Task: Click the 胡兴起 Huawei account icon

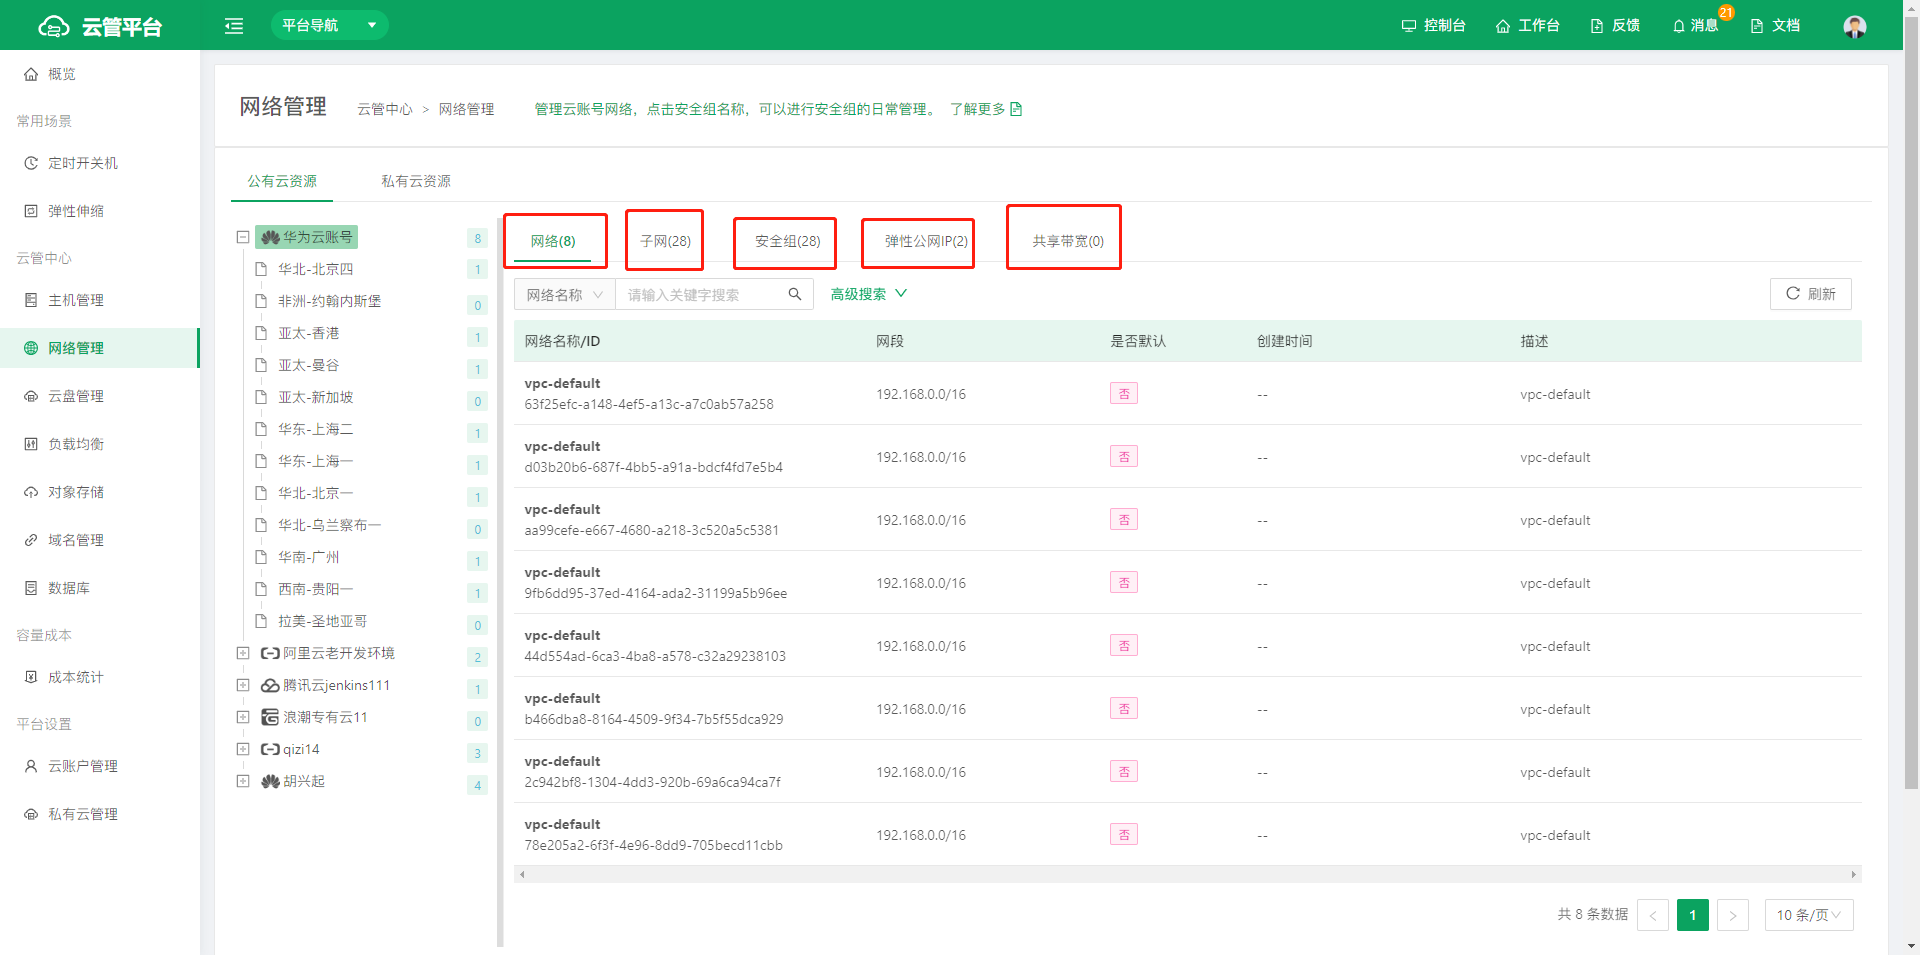Action: coord(270,781)
